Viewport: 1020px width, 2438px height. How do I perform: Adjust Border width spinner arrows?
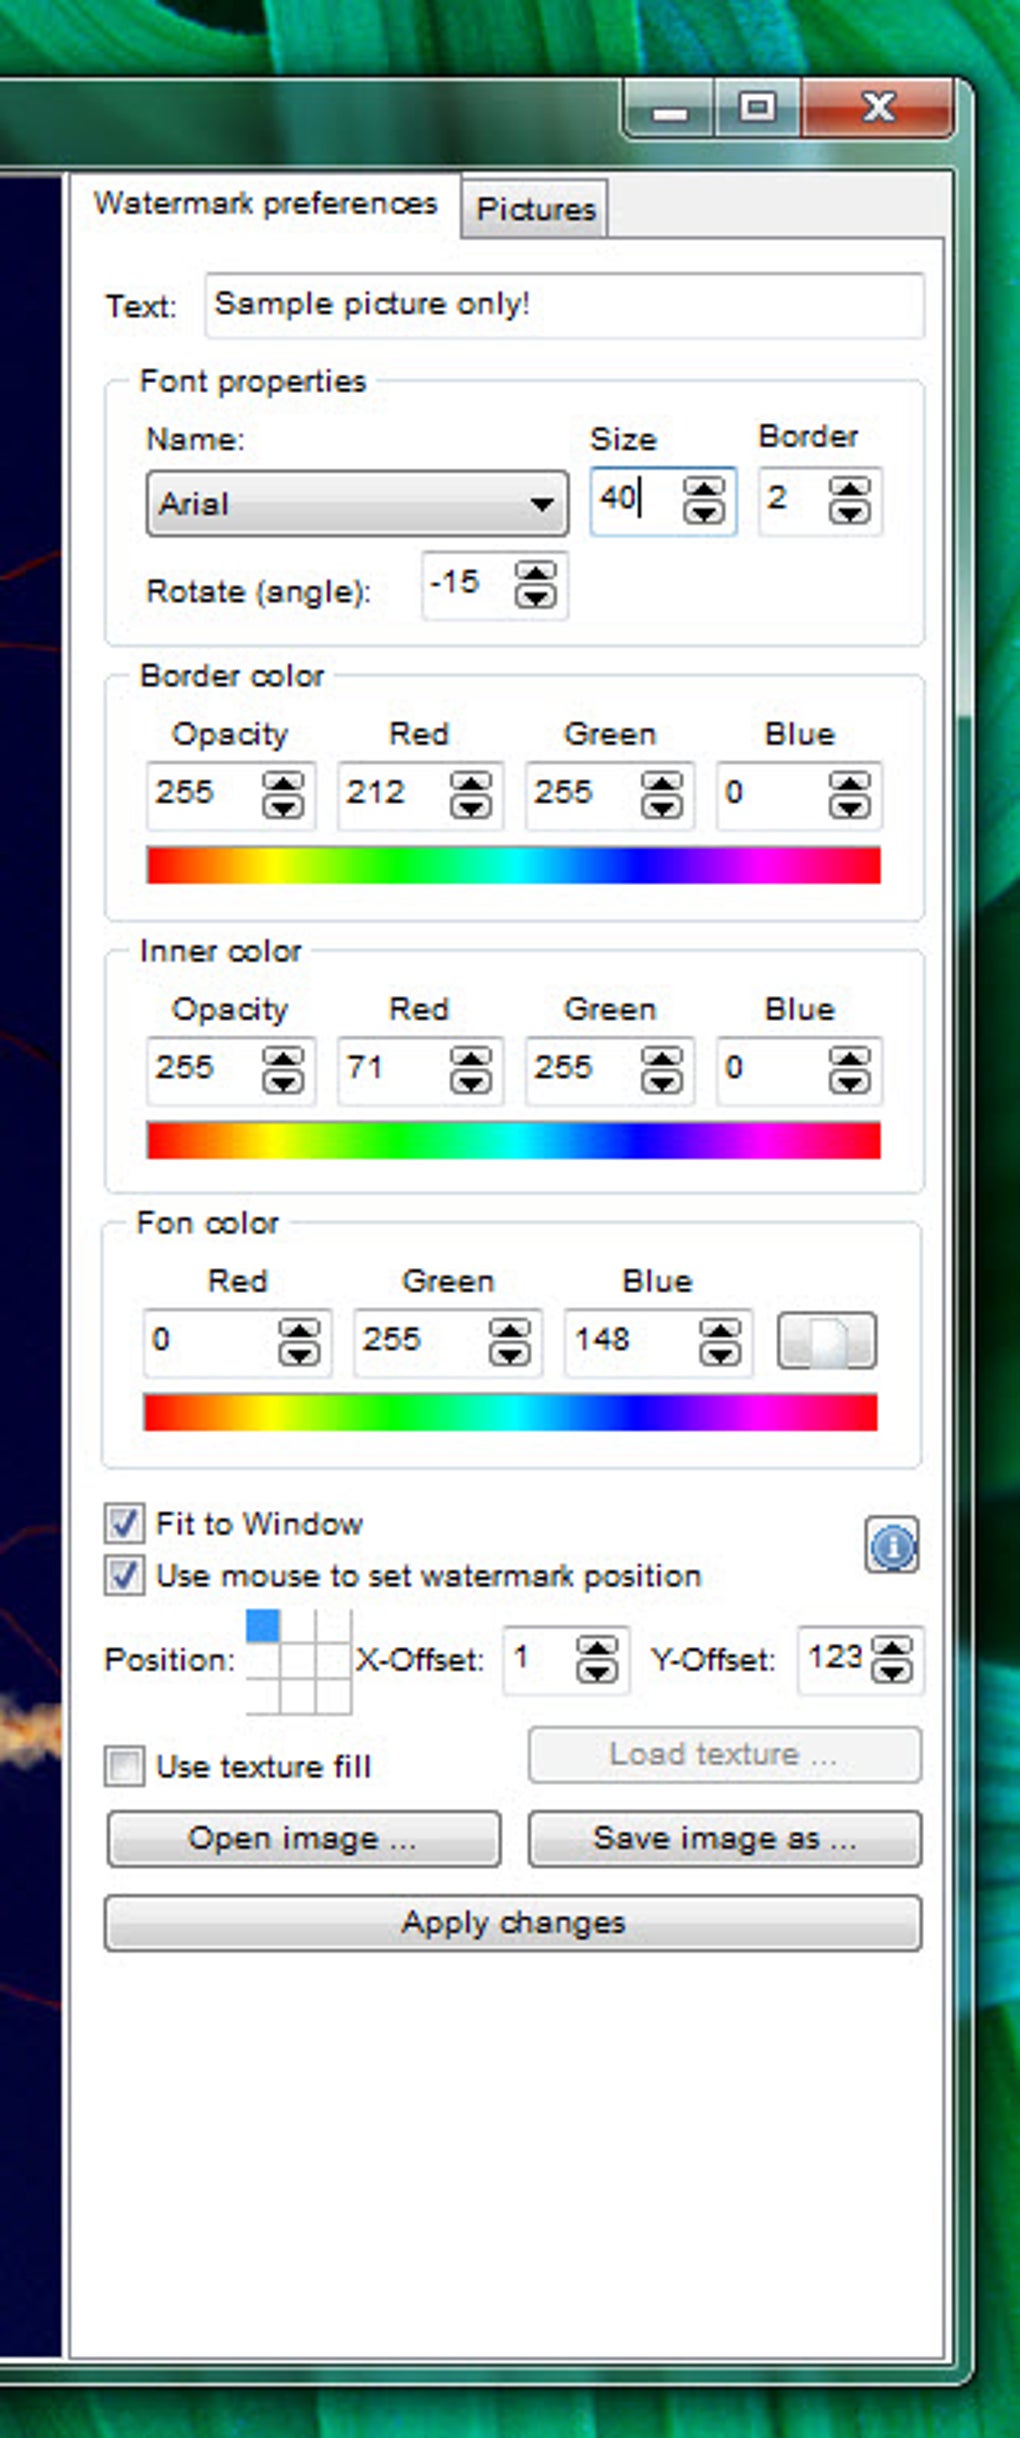[850, 500]
